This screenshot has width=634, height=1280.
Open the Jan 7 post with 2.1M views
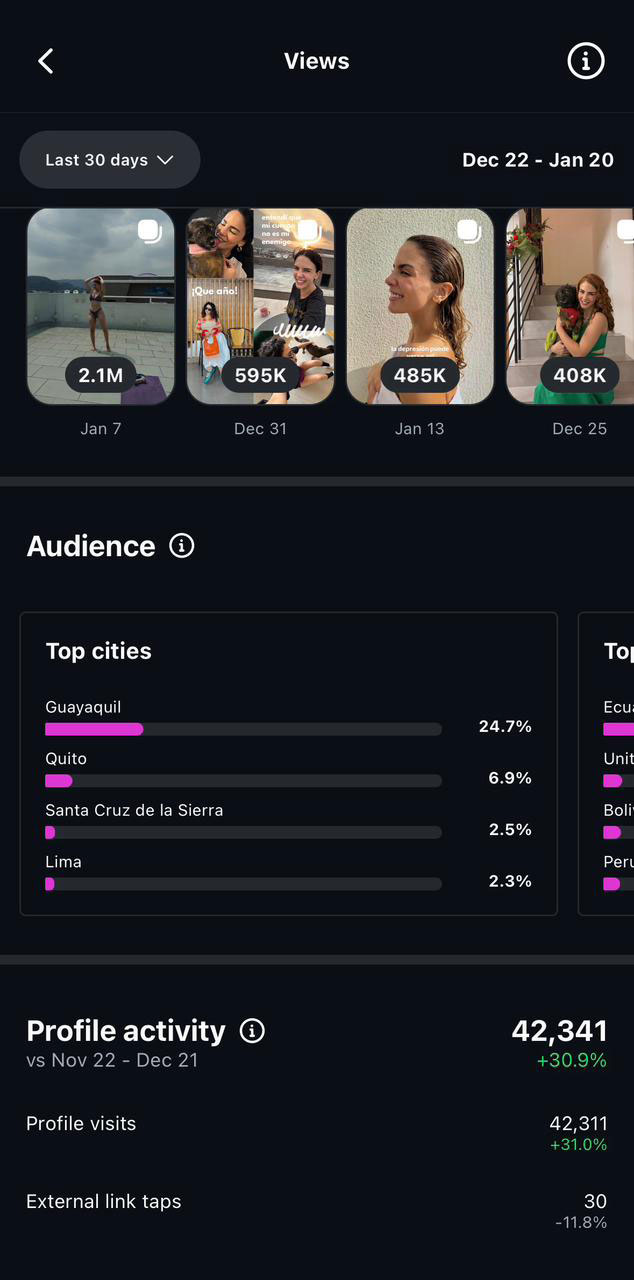pyautogui.click(x=101, y=306)
